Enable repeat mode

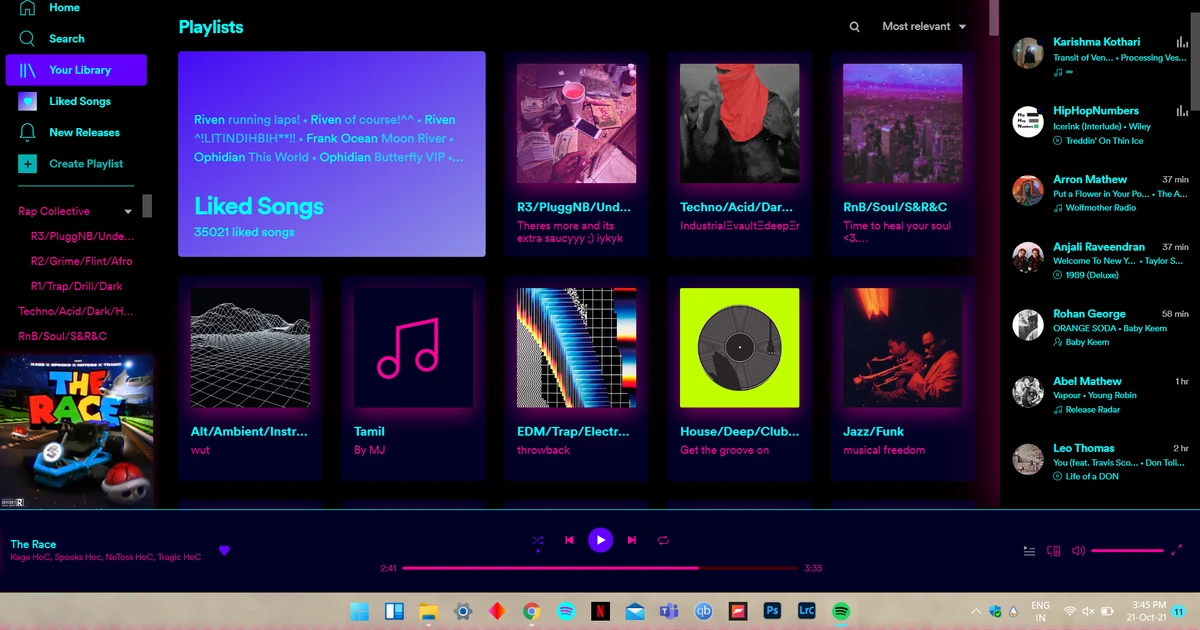(663, 539)
